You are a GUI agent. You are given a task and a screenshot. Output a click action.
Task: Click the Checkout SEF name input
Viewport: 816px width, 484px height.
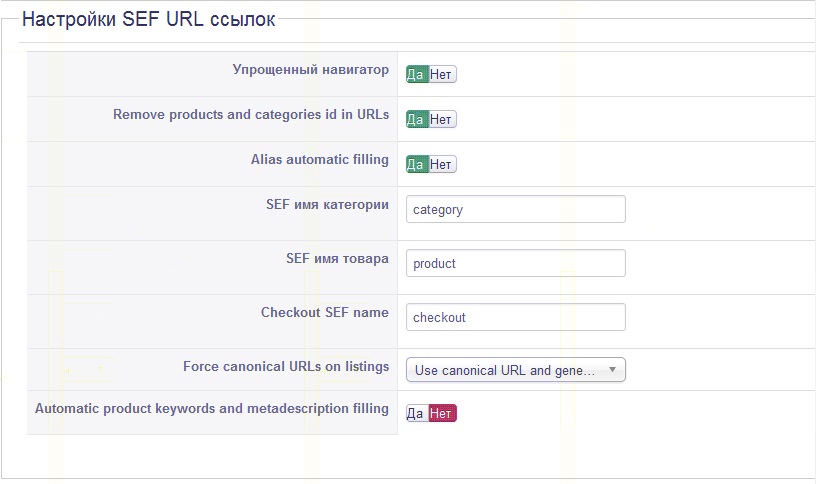tap(516, 317)
